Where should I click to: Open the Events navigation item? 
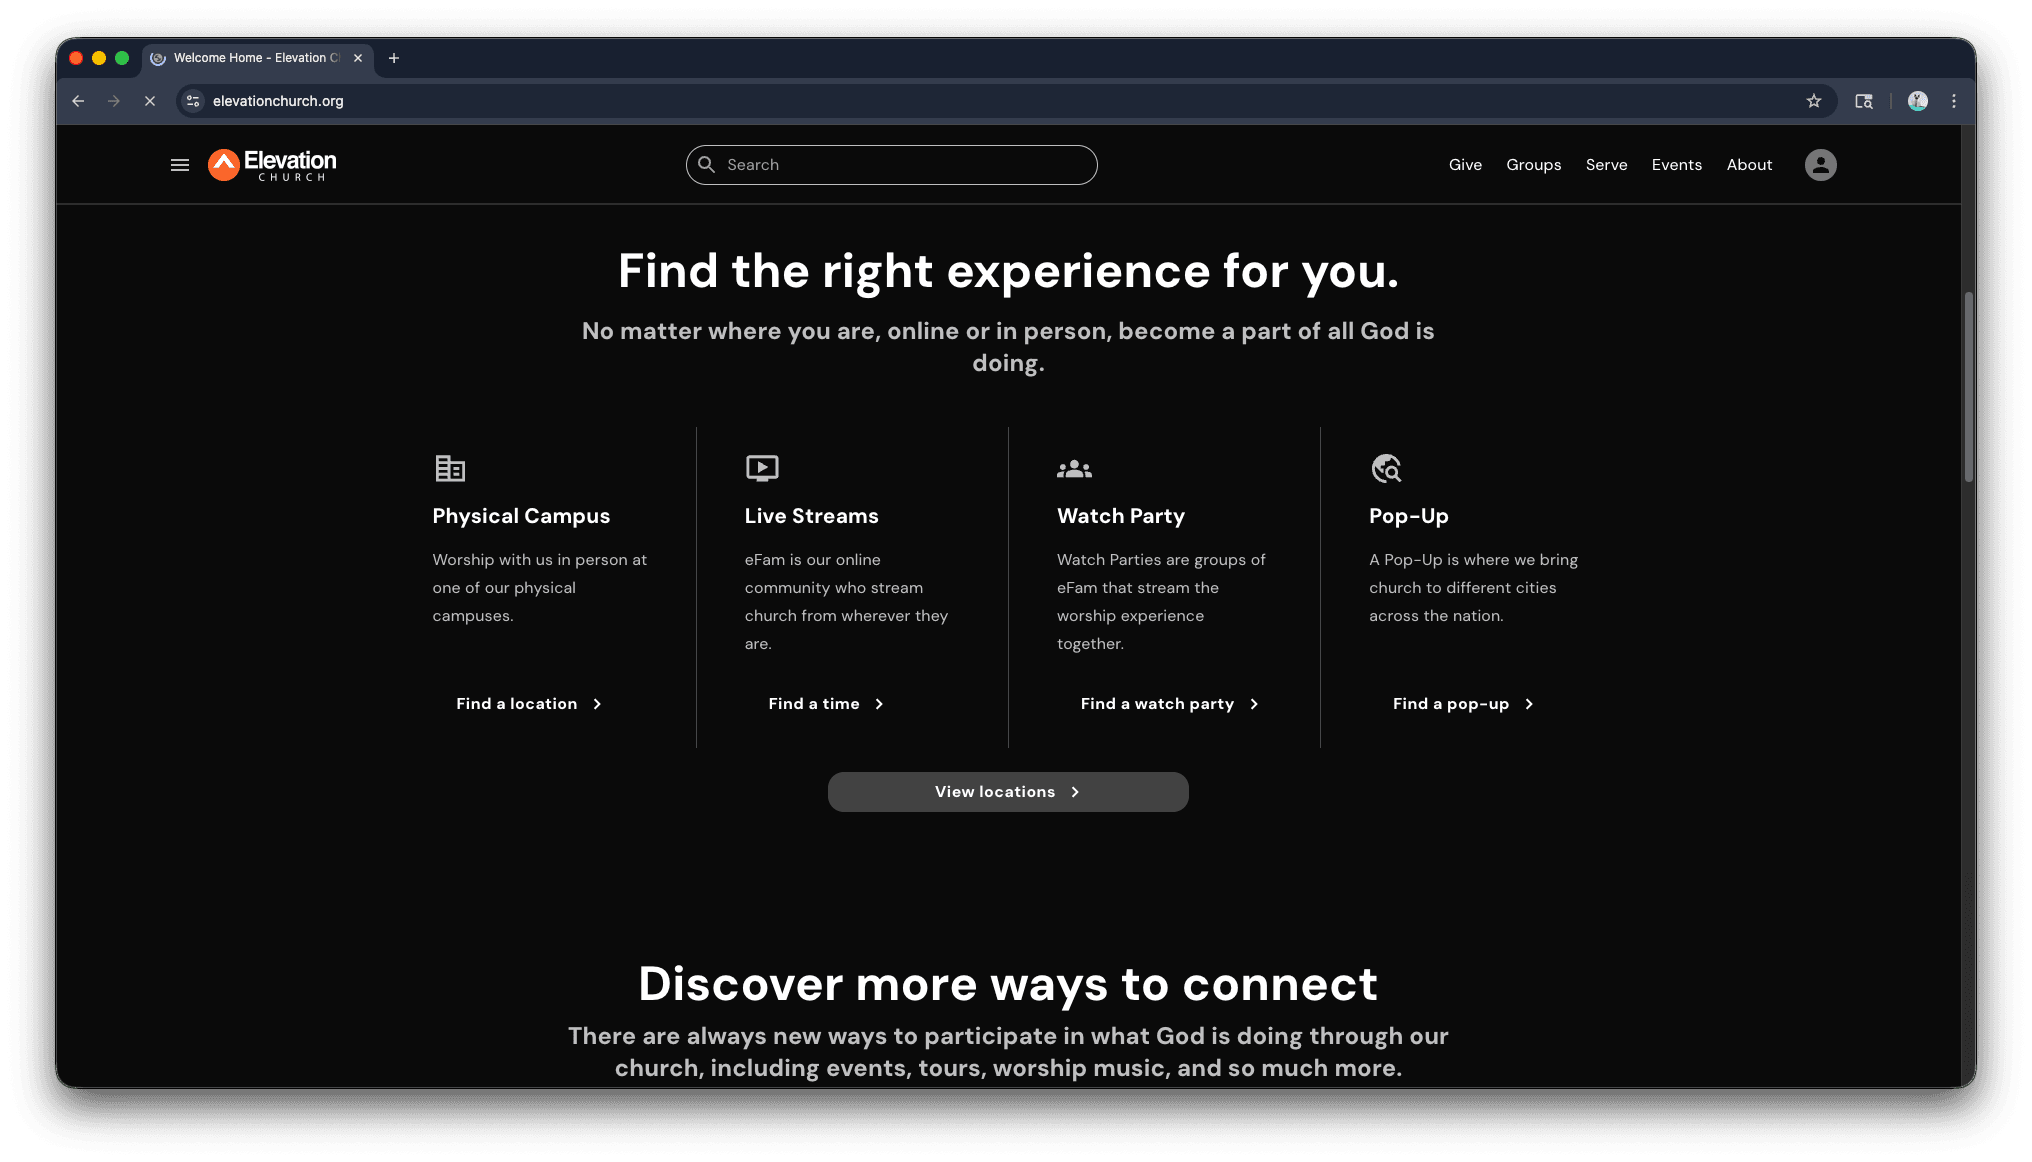[x=1676, y=165]
